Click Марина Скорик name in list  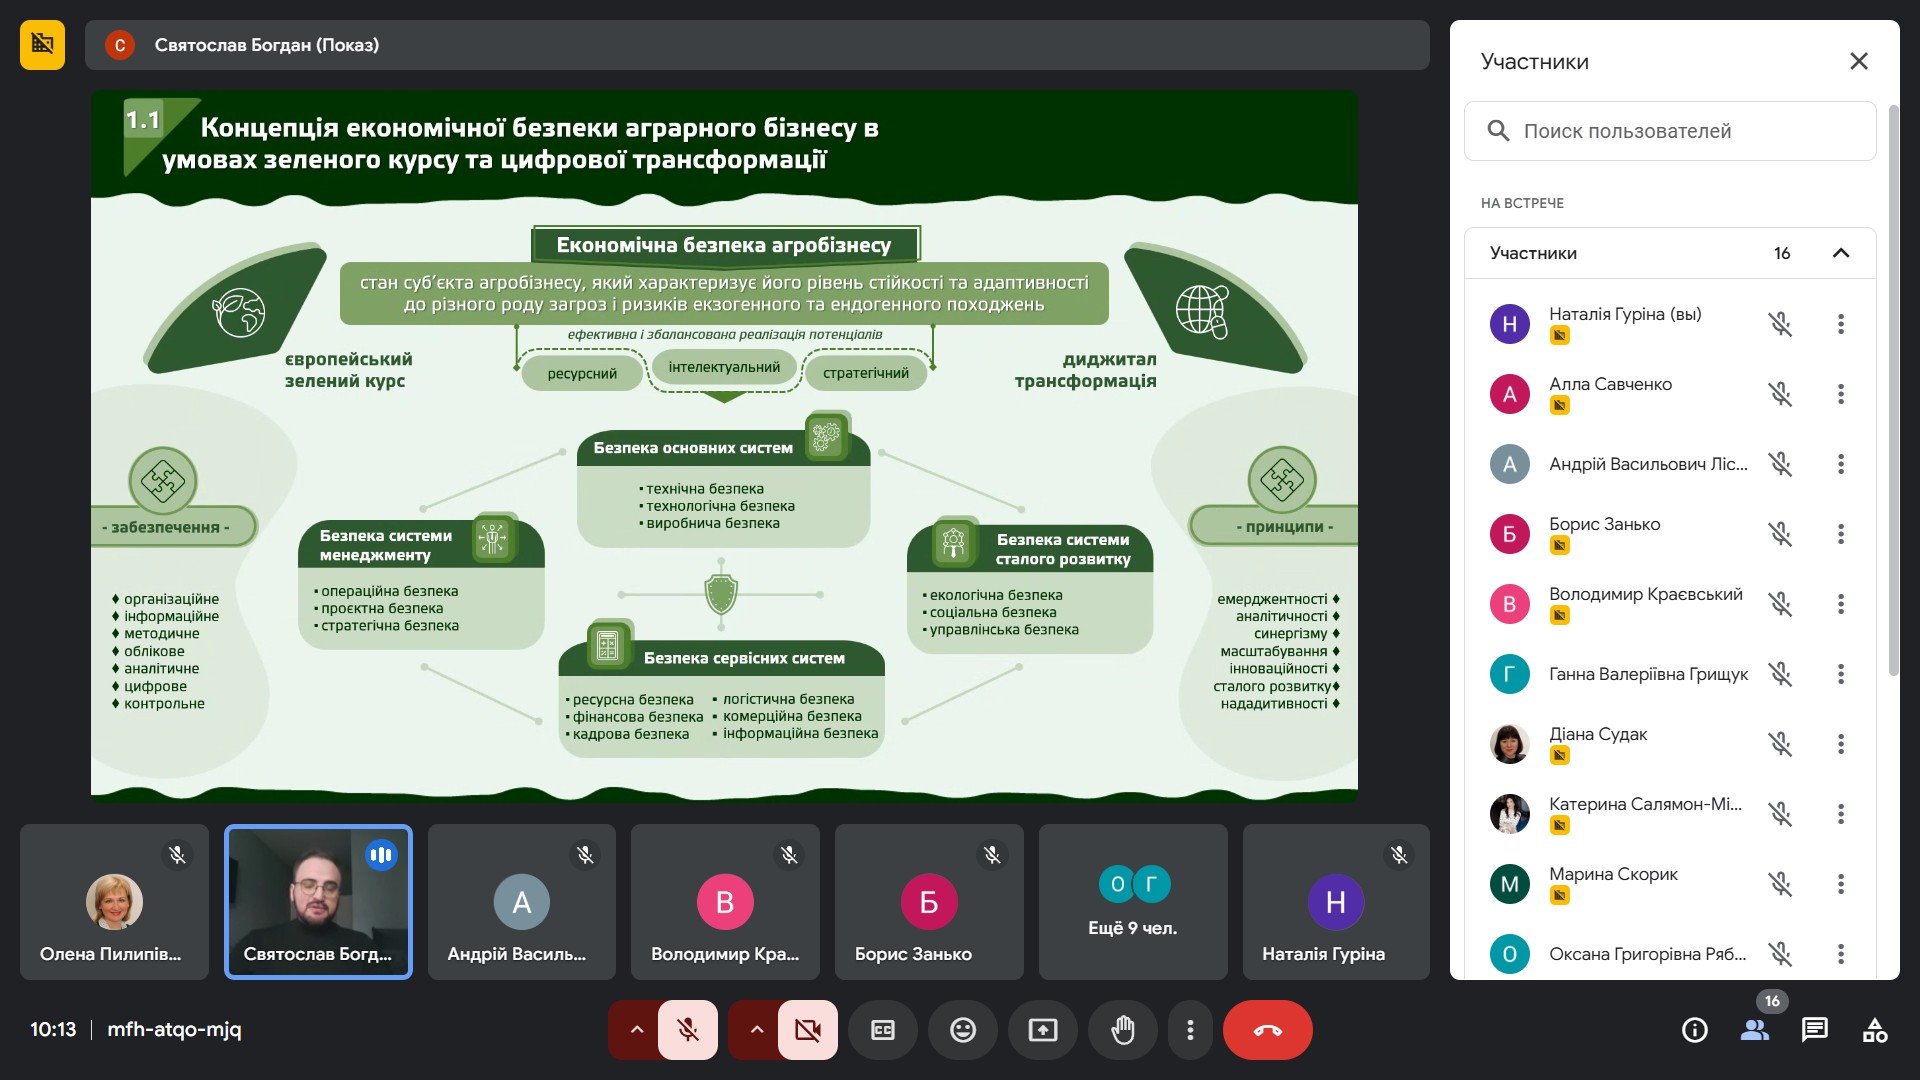[x=1613, y=874]
